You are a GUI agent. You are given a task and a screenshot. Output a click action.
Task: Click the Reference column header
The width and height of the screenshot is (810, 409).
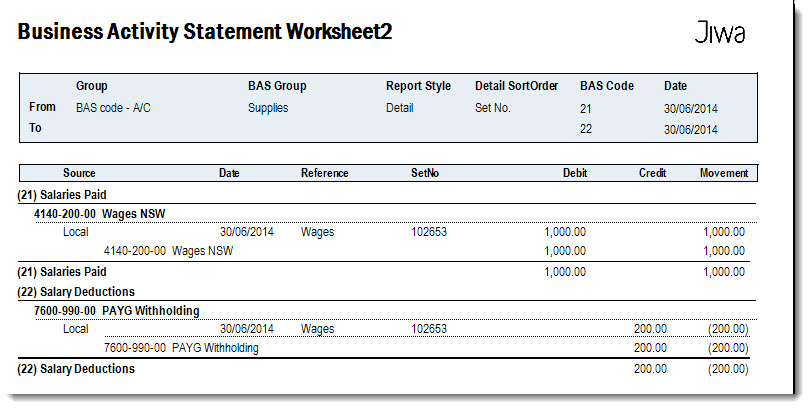(324, 173)
